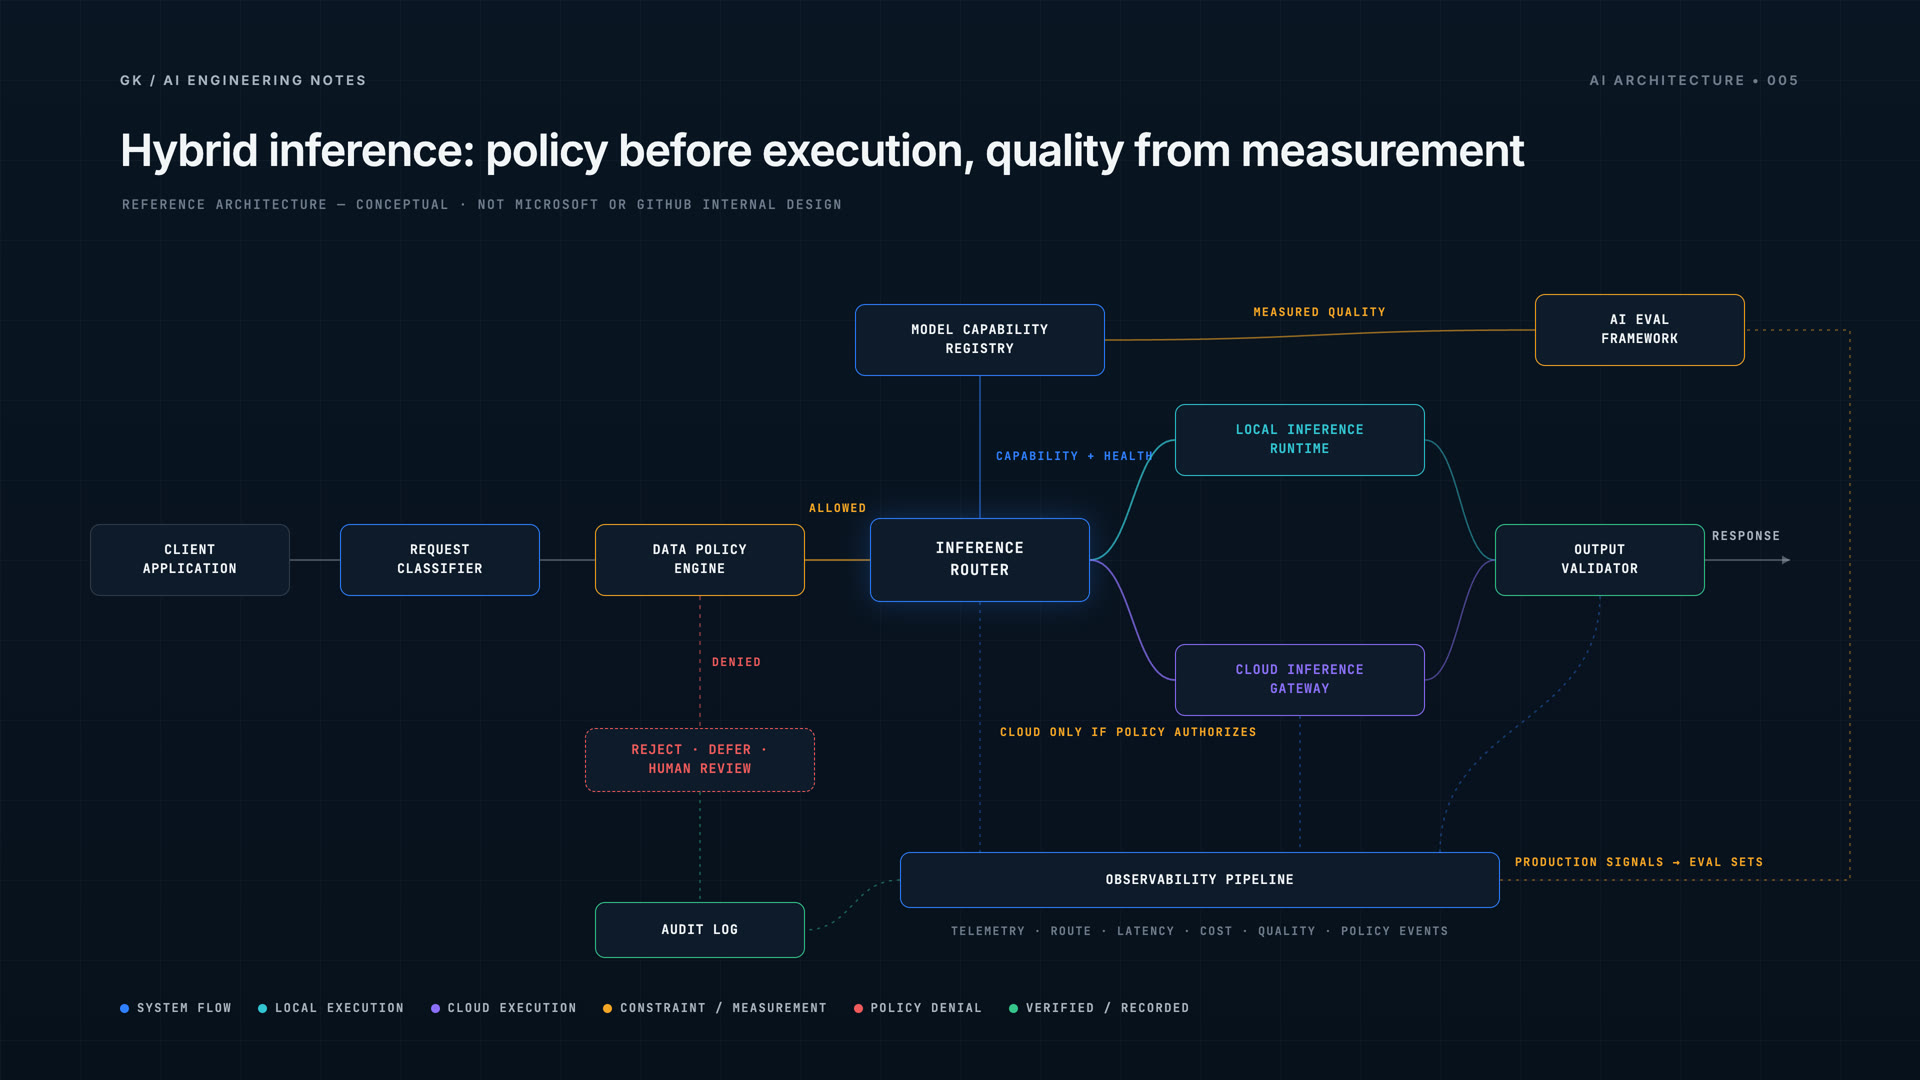Click the red Policy Denial legend dot
1920x1080 pixels.
(x=858, y=1008)
